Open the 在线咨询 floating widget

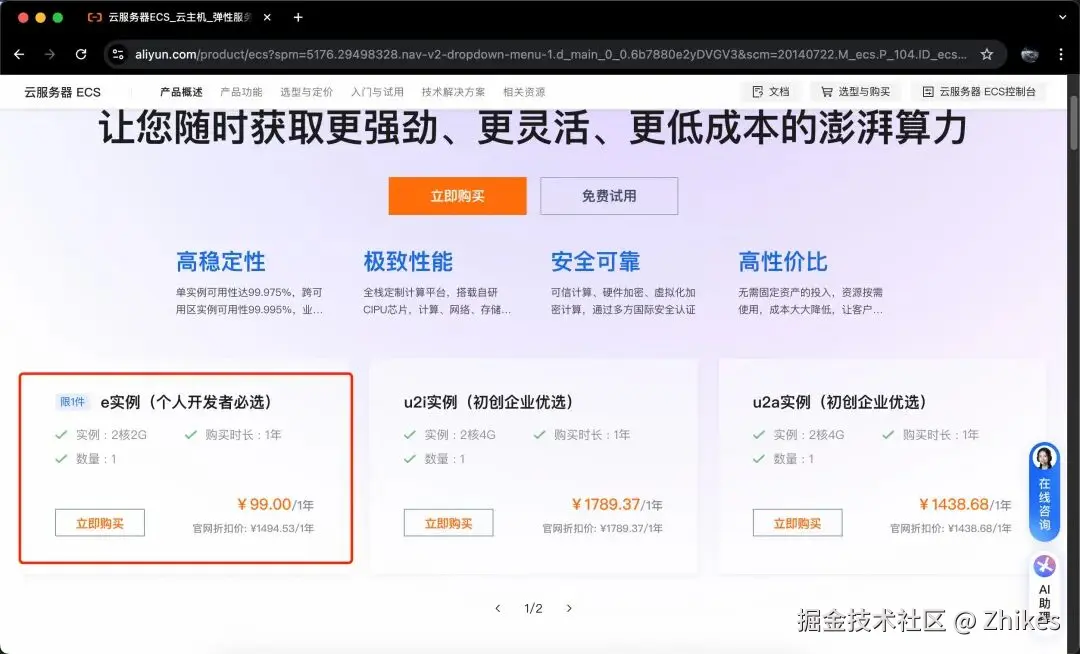[x=1044, y=491]
